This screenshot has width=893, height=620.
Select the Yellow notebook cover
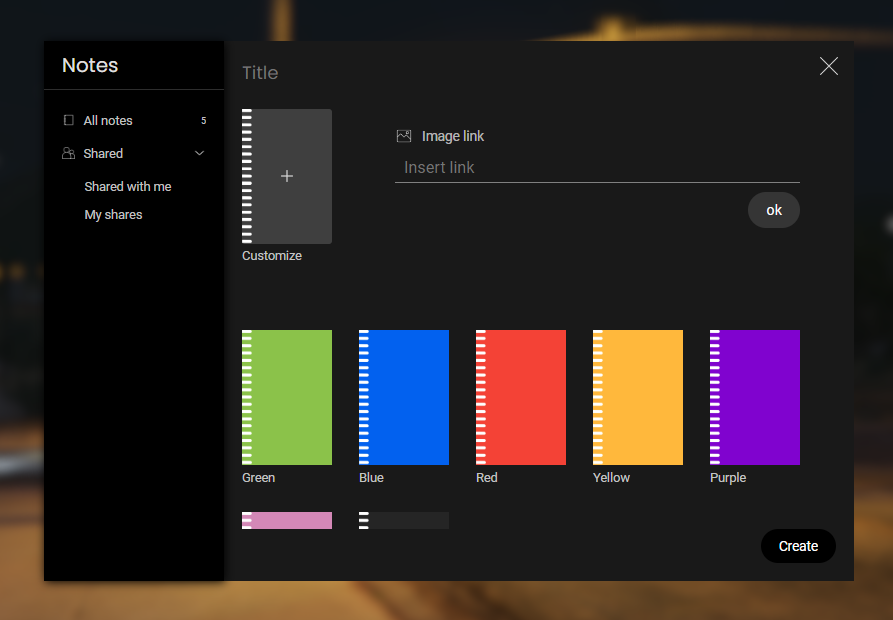tap(638, 397)
